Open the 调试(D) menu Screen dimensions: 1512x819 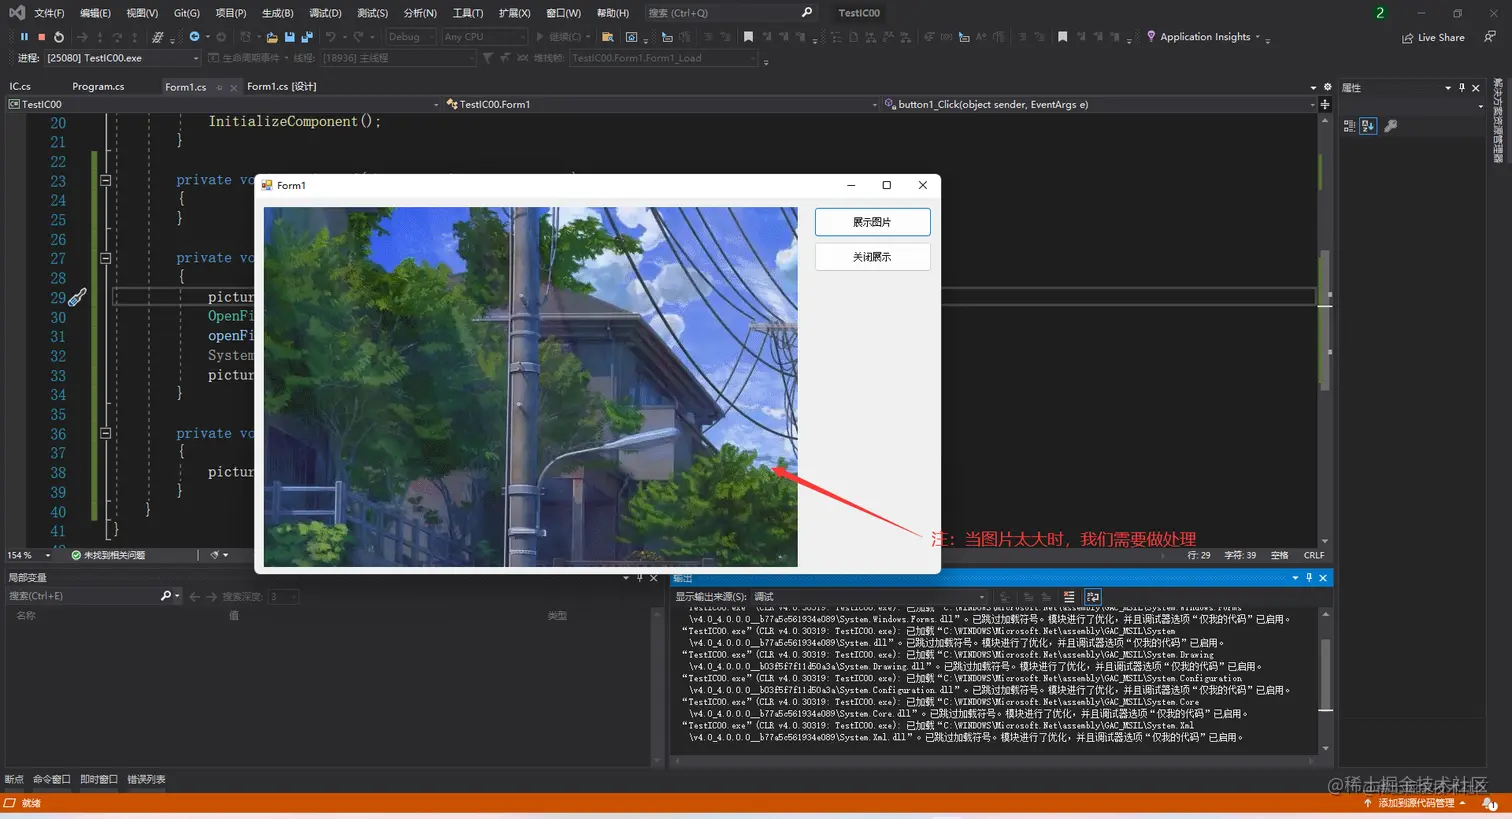click(325, 13)
